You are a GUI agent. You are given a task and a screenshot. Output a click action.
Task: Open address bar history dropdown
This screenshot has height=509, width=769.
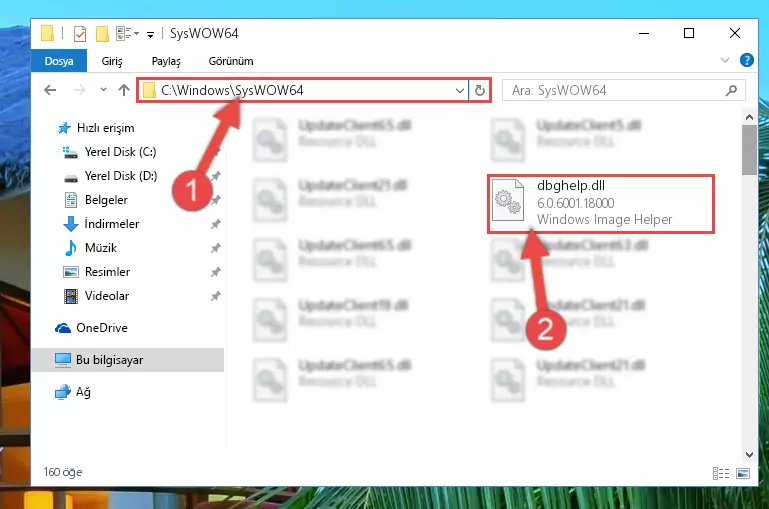[460, 90]
